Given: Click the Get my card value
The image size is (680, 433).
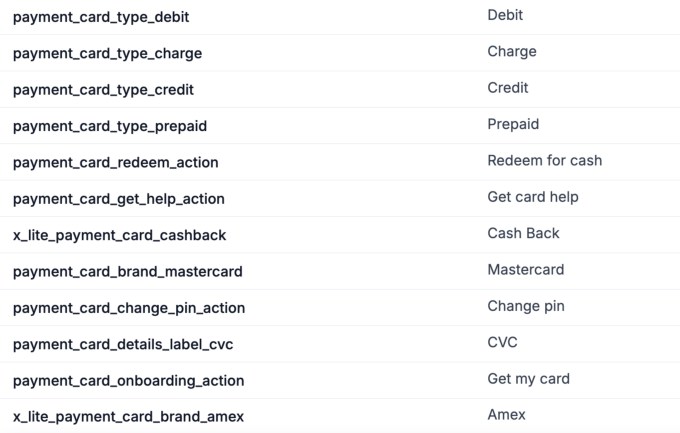Looking at the screenshot, I should pos(528,378).
